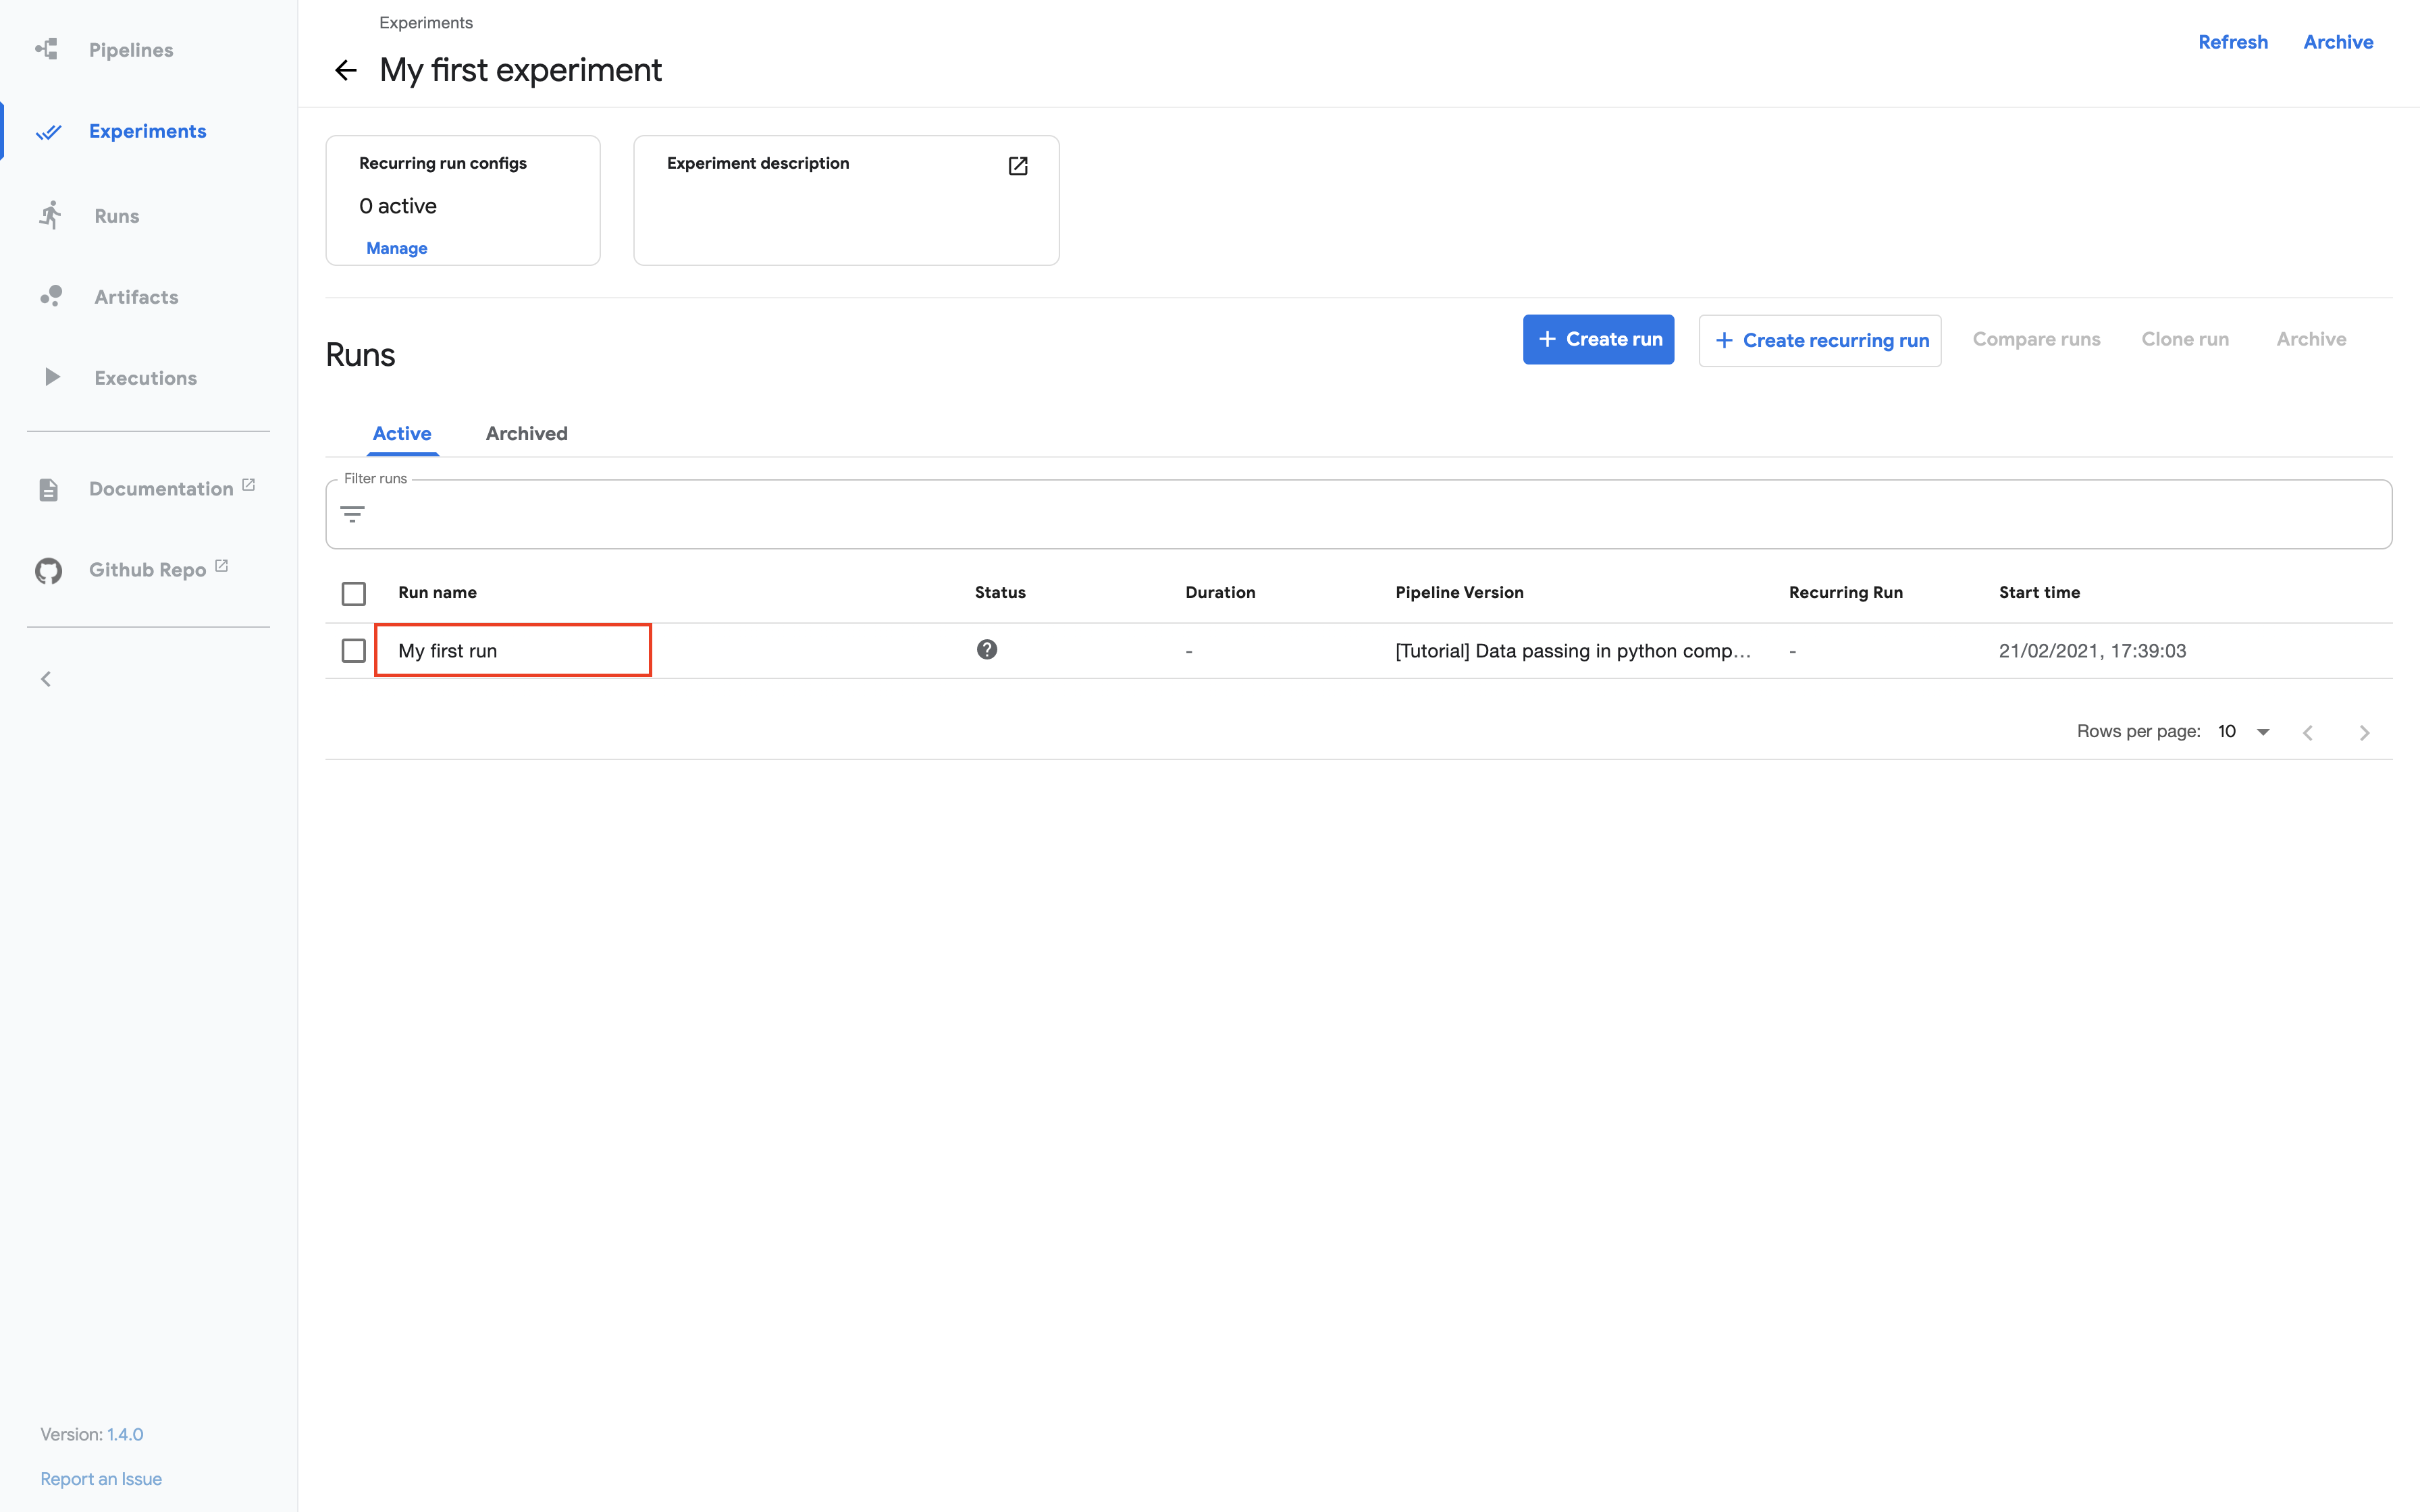Open the Executions section in sidebar
This screenshot has height=1512, width=2420.
pos(145,377)
